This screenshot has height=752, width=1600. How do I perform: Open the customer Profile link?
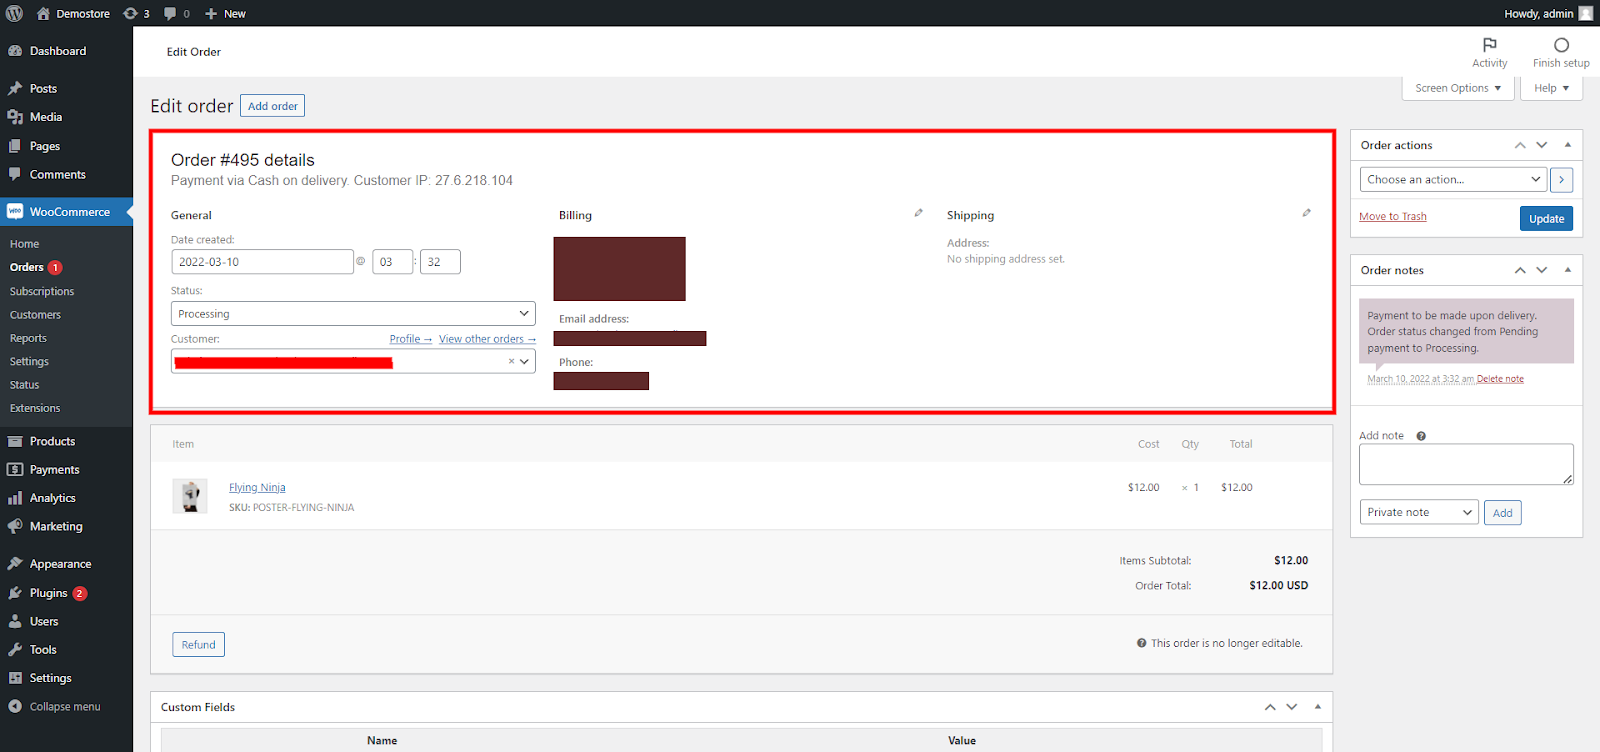click(411, 339)
